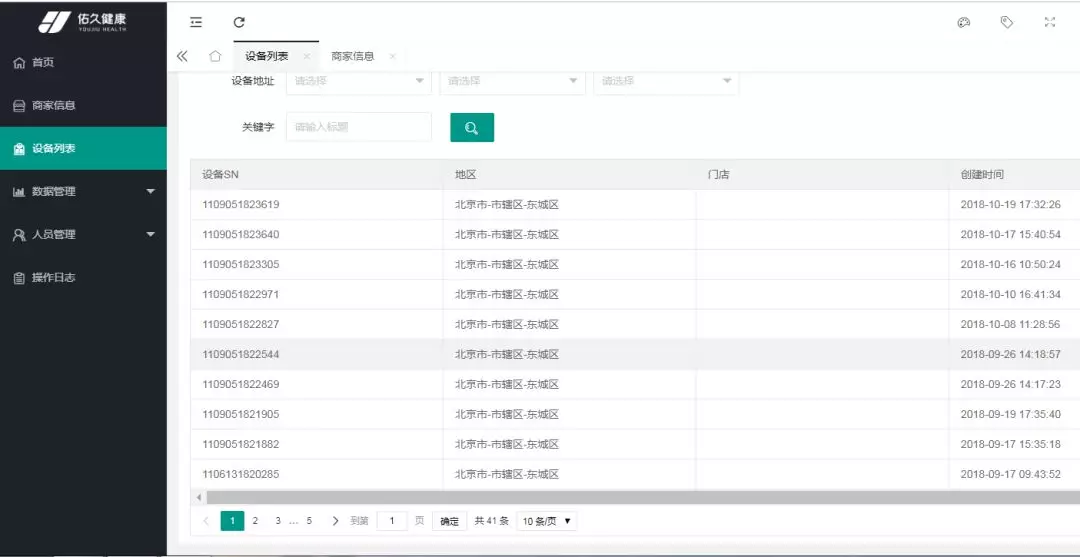Image resolution: width=1080 pixels, height=557 pixels.
Task: Click the green search button
Action: [x=472, y=127]
